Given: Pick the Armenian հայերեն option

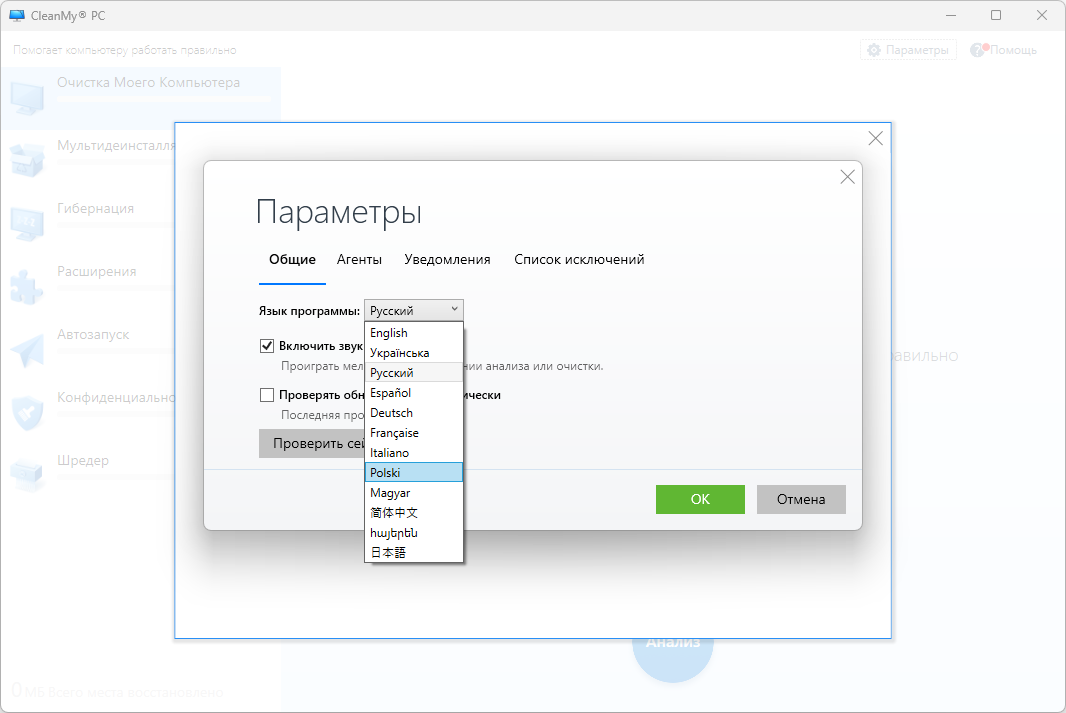Looking at the screenshot, I should coord(414,533).
